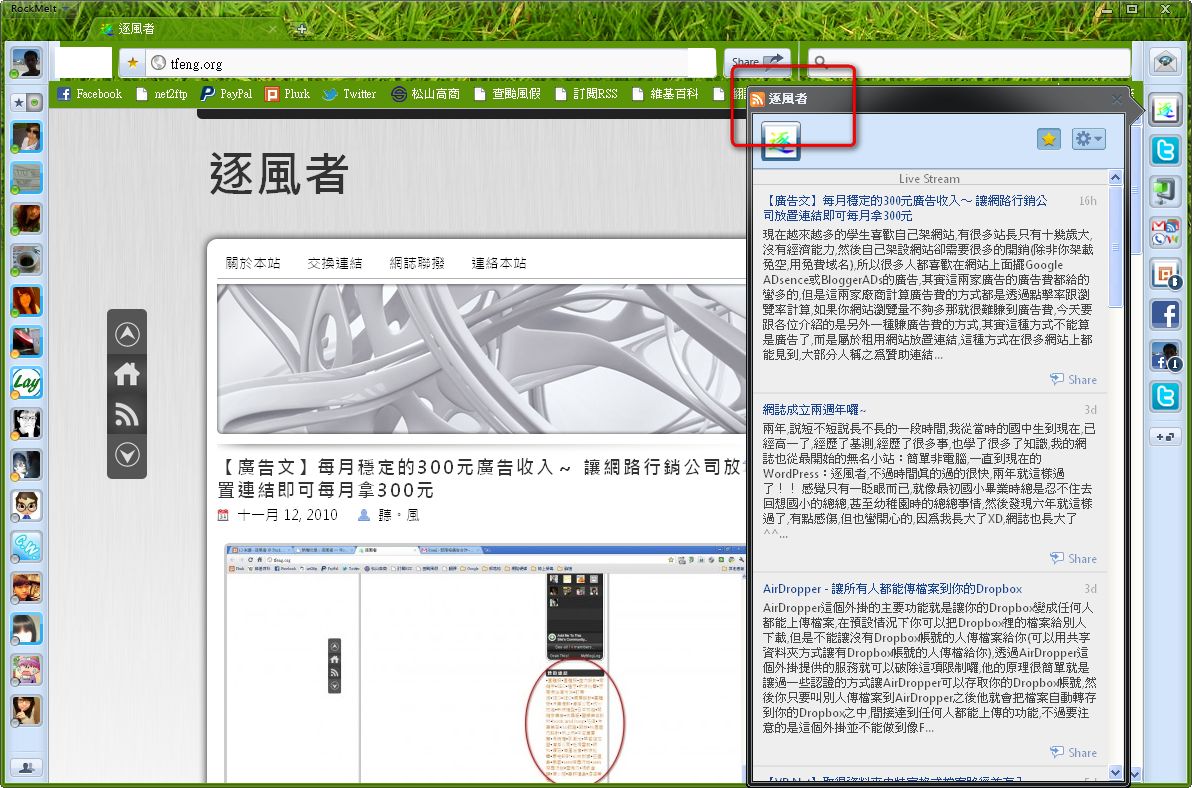
Task: Open the 關於本站 page menu item
Action: coord(253,263)
